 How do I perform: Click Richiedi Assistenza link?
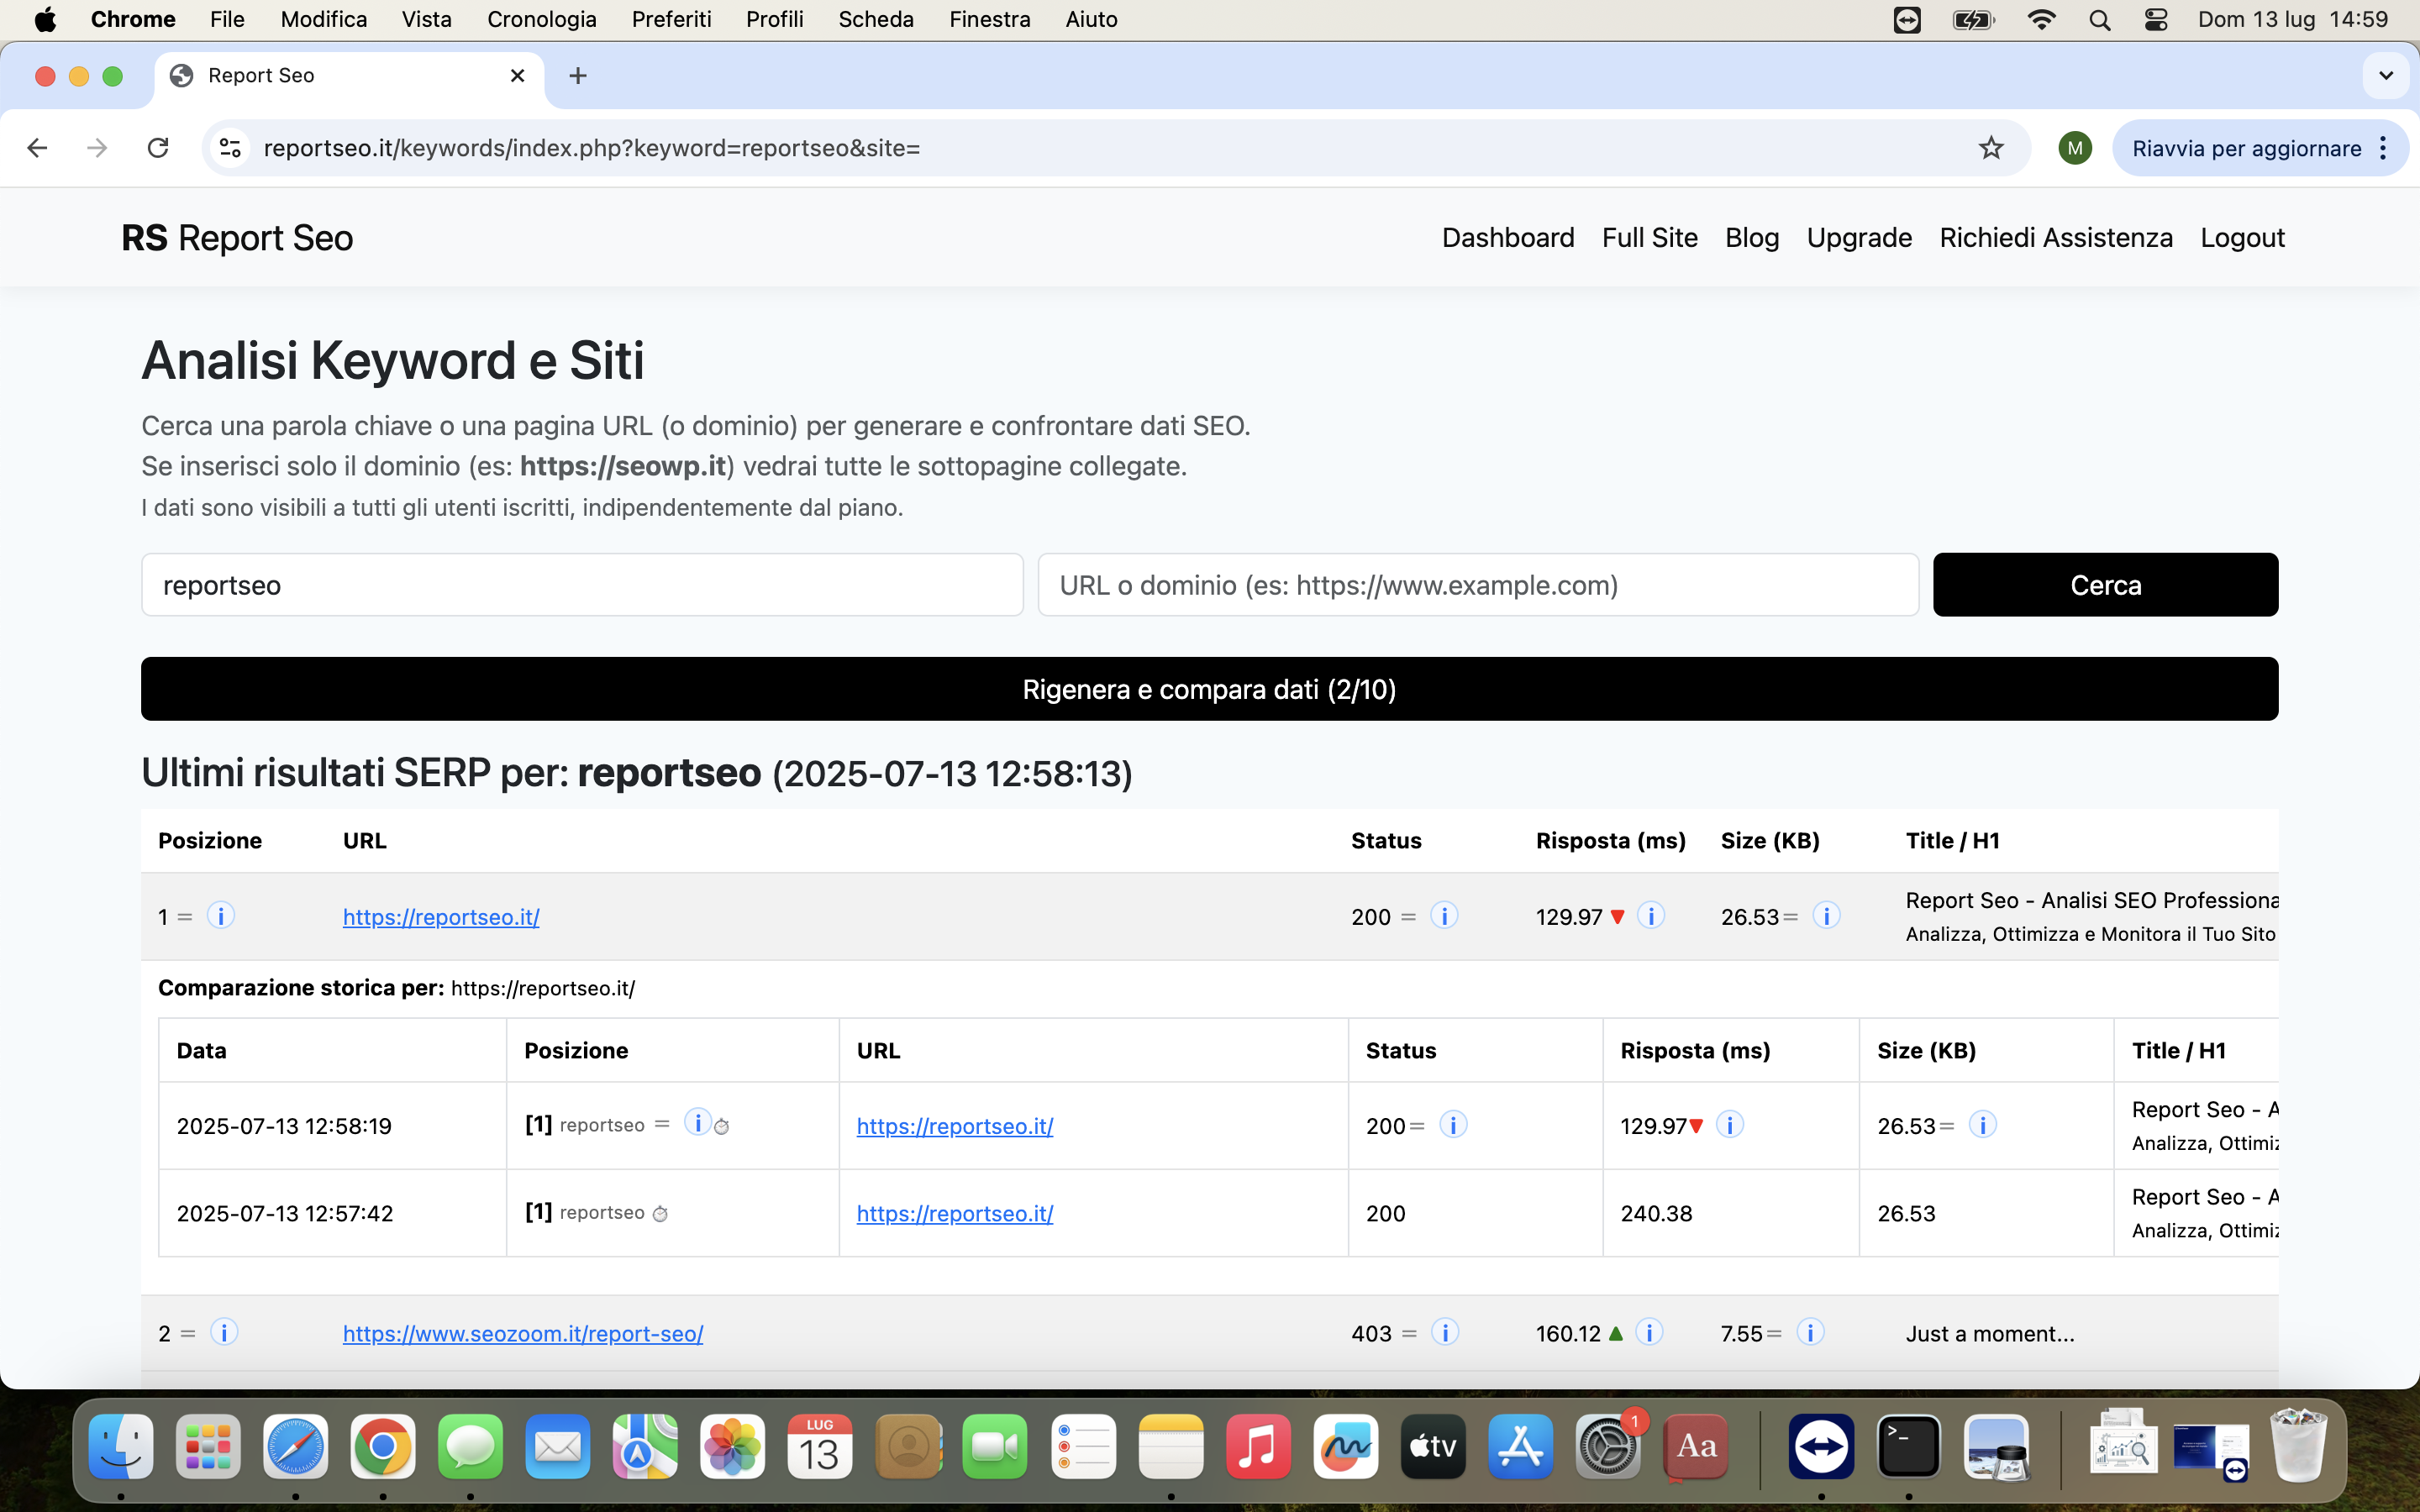2056,238
